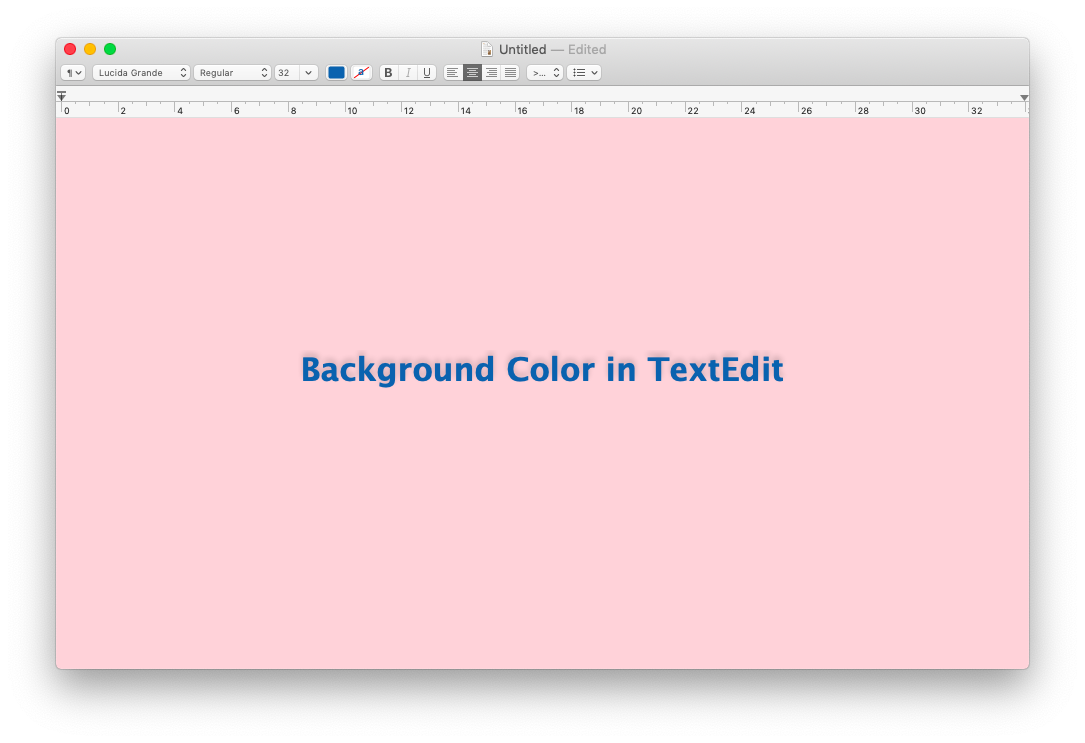Select center text alignment
Image resolution: width=1085 pixels, height=743 pixels.
click(471, 72)
